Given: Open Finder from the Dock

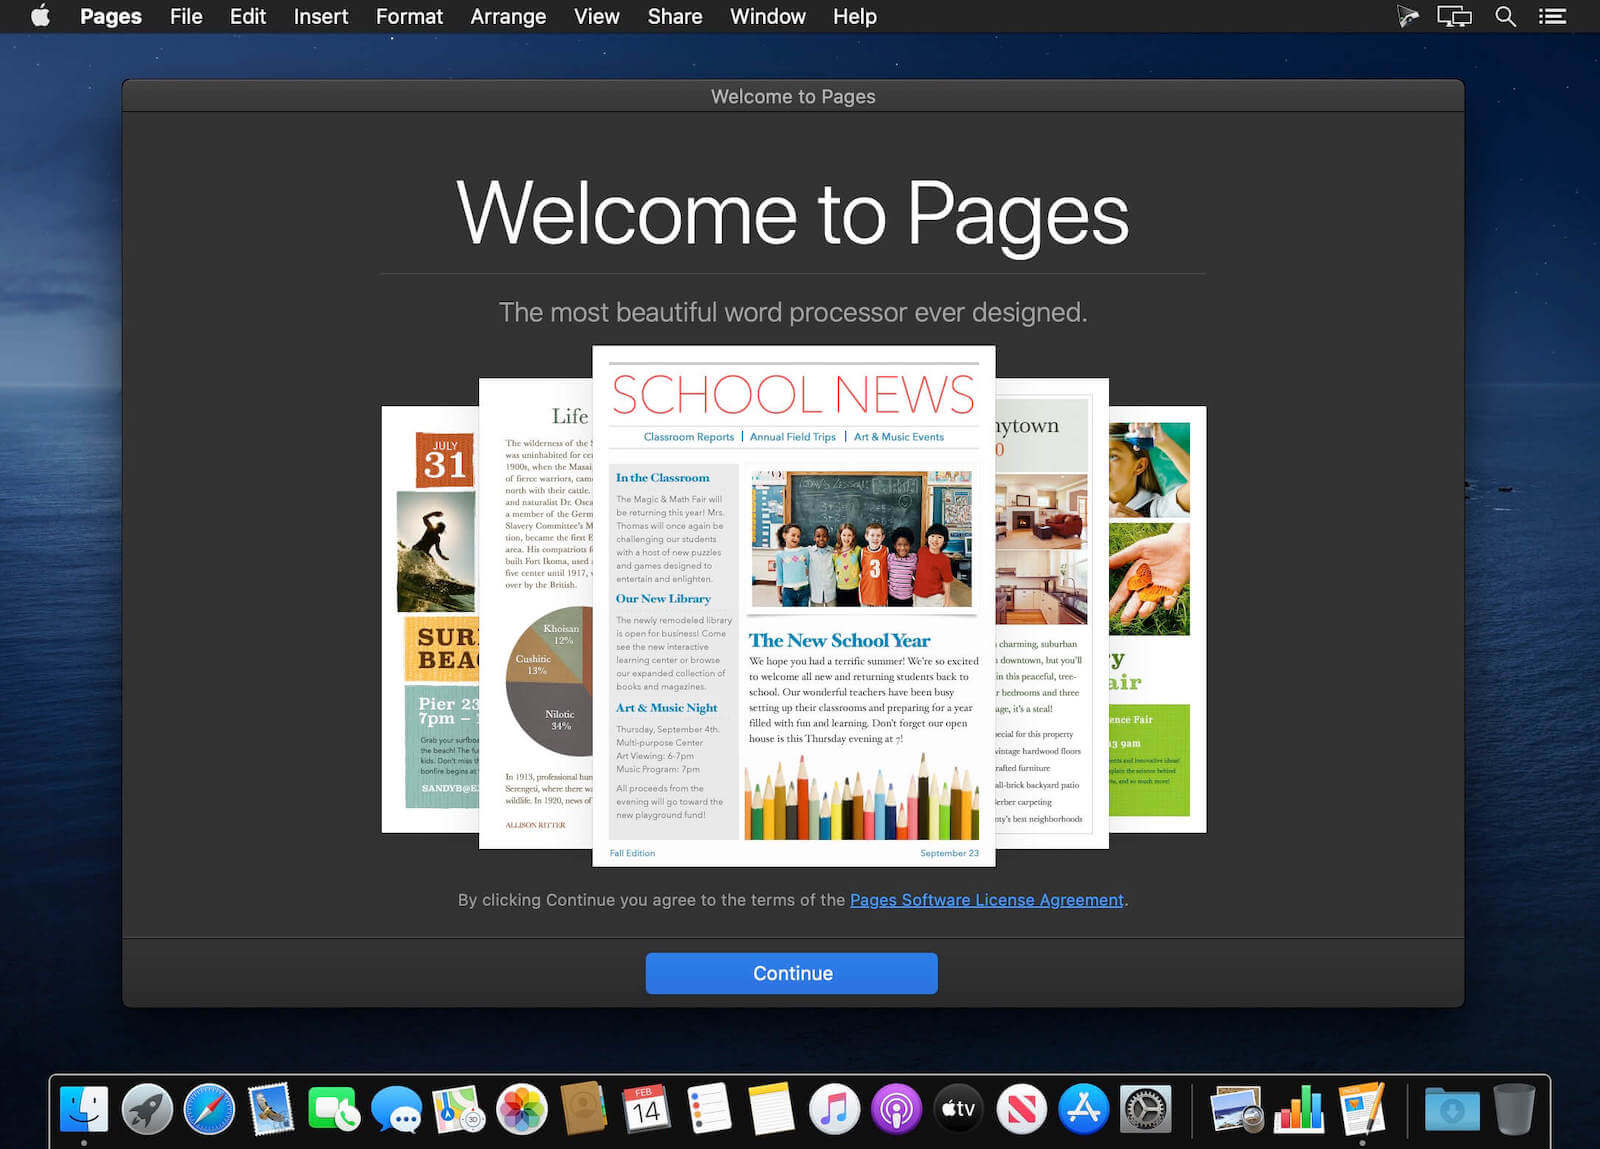Looking at the screenshot, I should pyautogui.click(x=84, y=1109).
